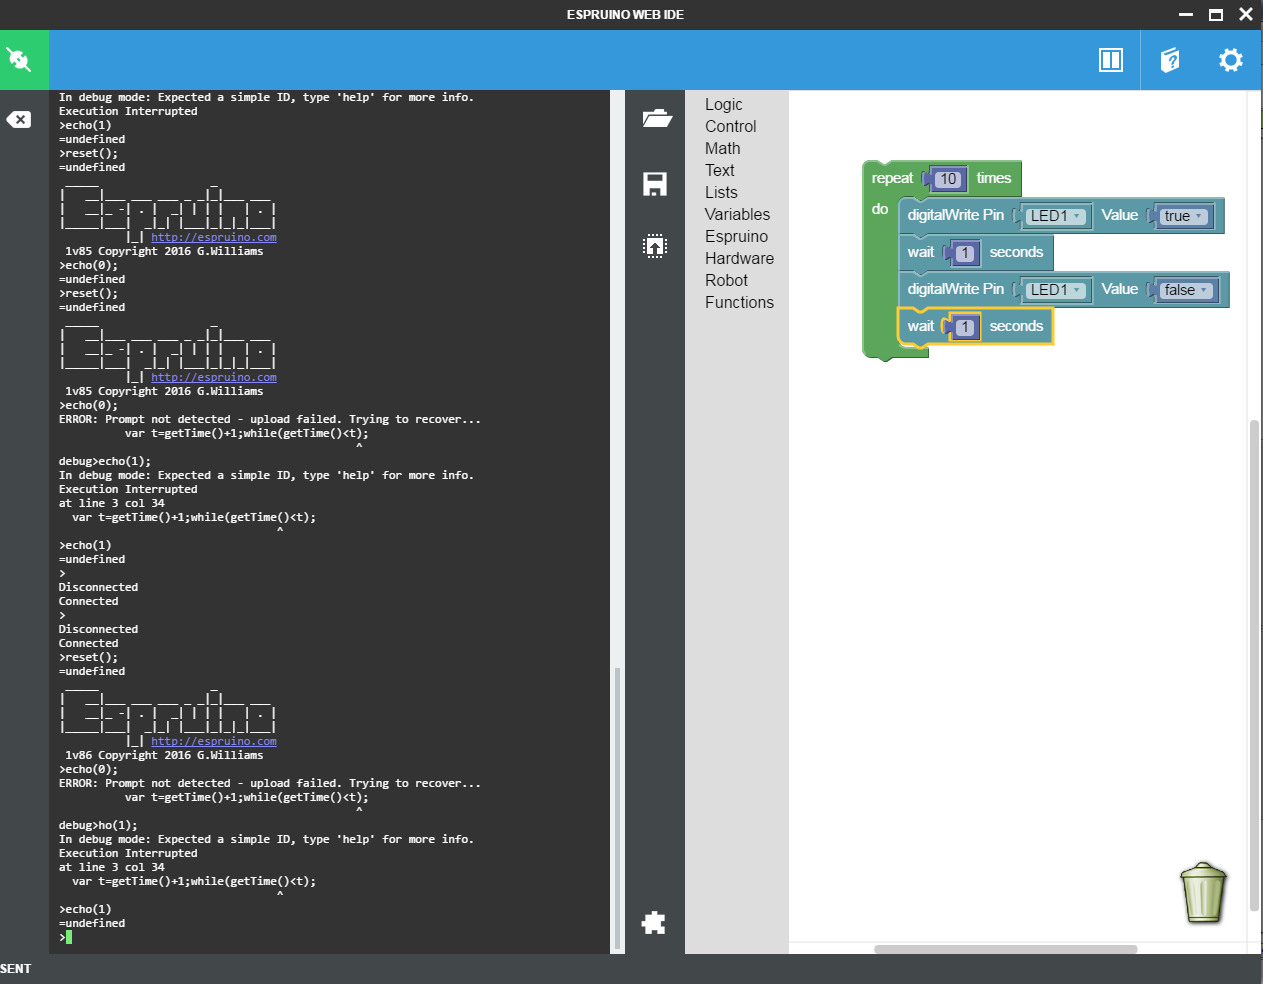Clear the terminal with the backspace icon

click(19, 120)
